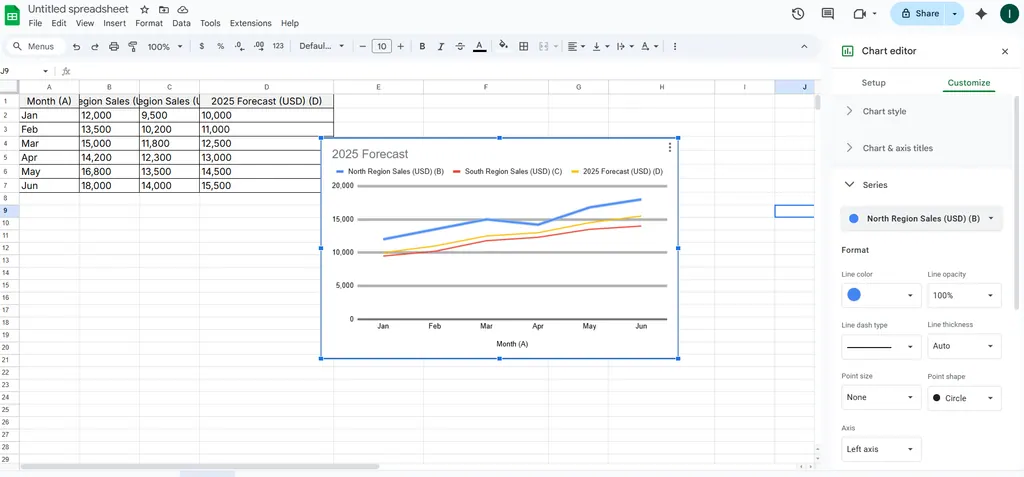Open the Line thickness Auto dropdown
The width and height of the screenshot is (1024, 477).
click(x=963, y=346)
